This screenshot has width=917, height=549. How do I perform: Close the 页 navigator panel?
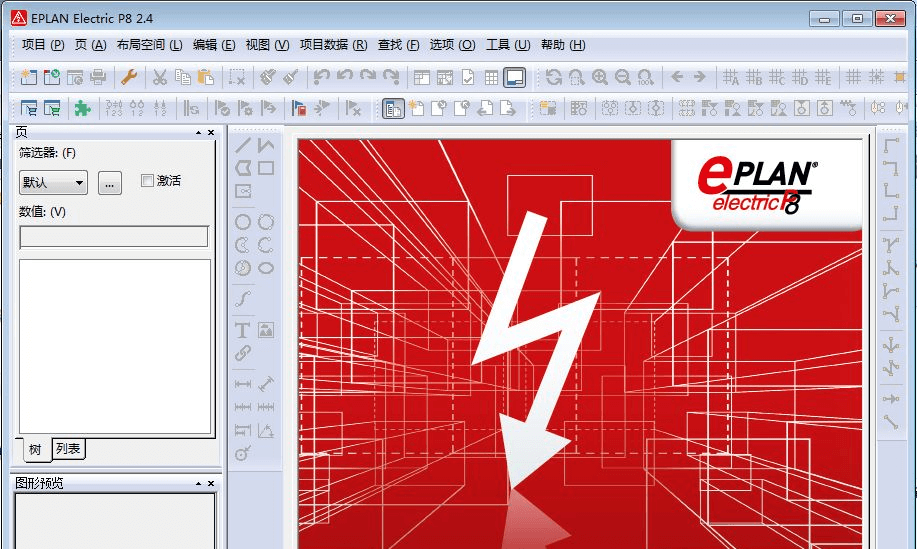(x=211, y=133)
